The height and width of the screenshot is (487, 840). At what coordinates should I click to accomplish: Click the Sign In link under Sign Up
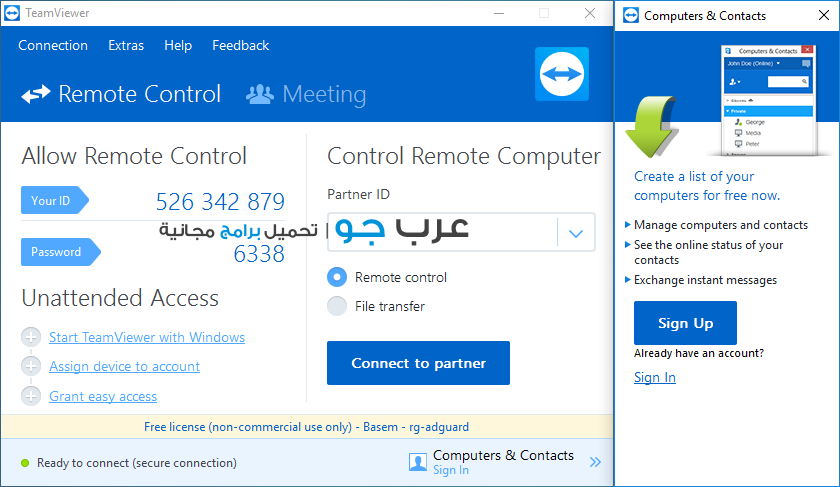tap(655, 377)
